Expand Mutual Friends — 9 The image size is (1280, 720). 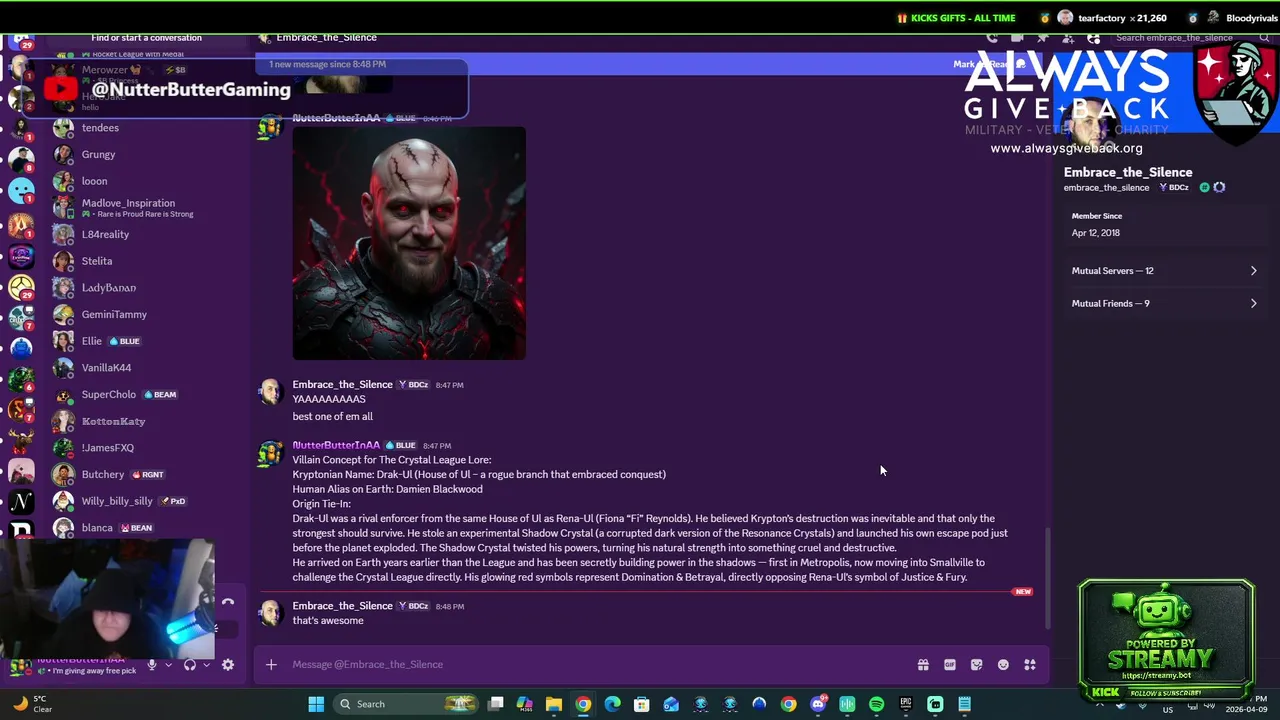[x=1164, y=304]
